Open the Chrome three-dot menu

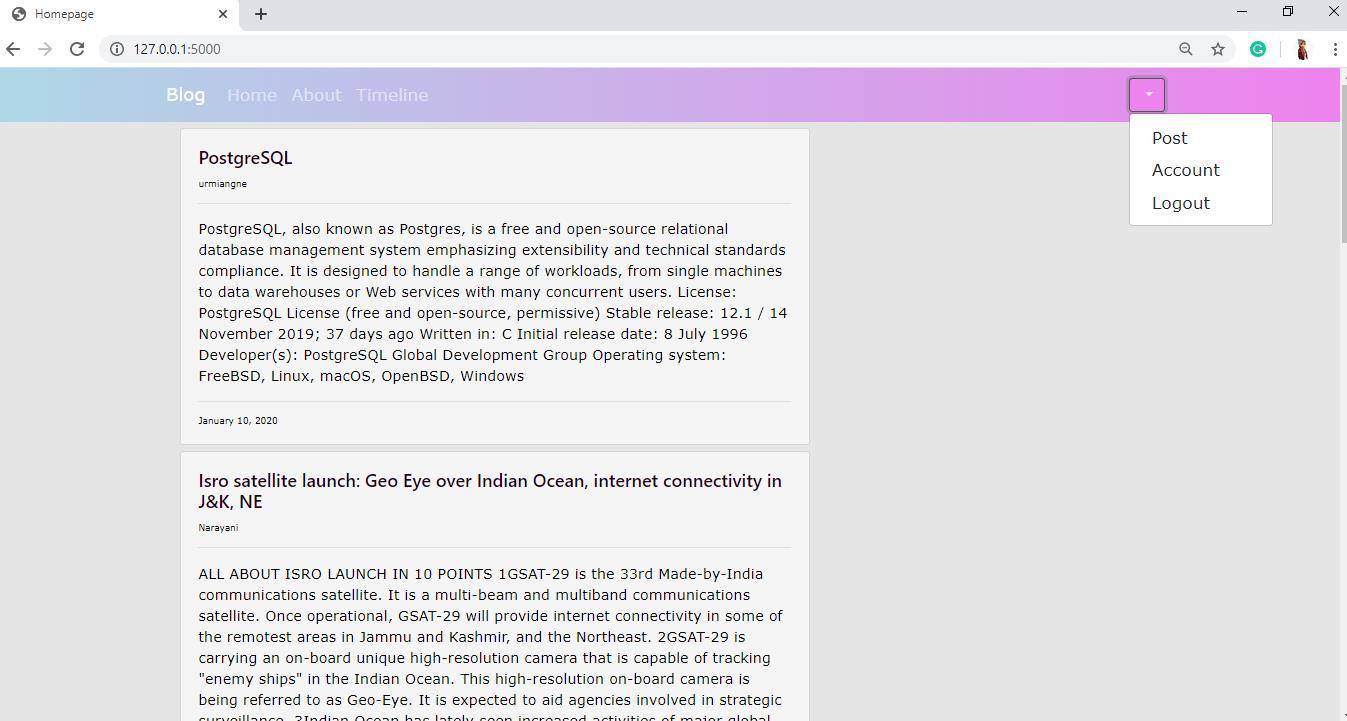(1335, 49)
